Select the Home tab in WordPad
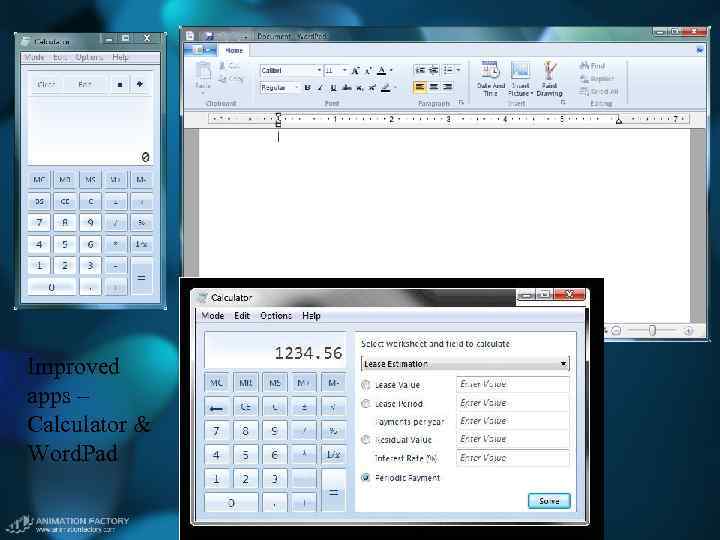The height and width of the screenshot is (540, 720). [234, 50]
